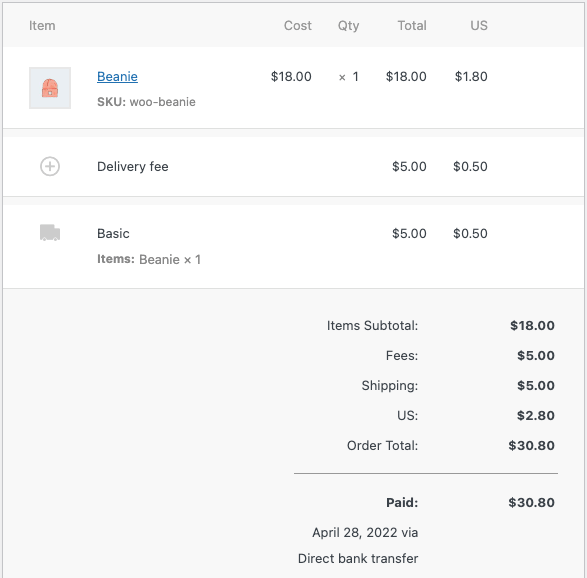Click the Shipping amount $5.00 in totals
Image resolution: width=587 pixels, height=578 pixels.
point(536,386)
